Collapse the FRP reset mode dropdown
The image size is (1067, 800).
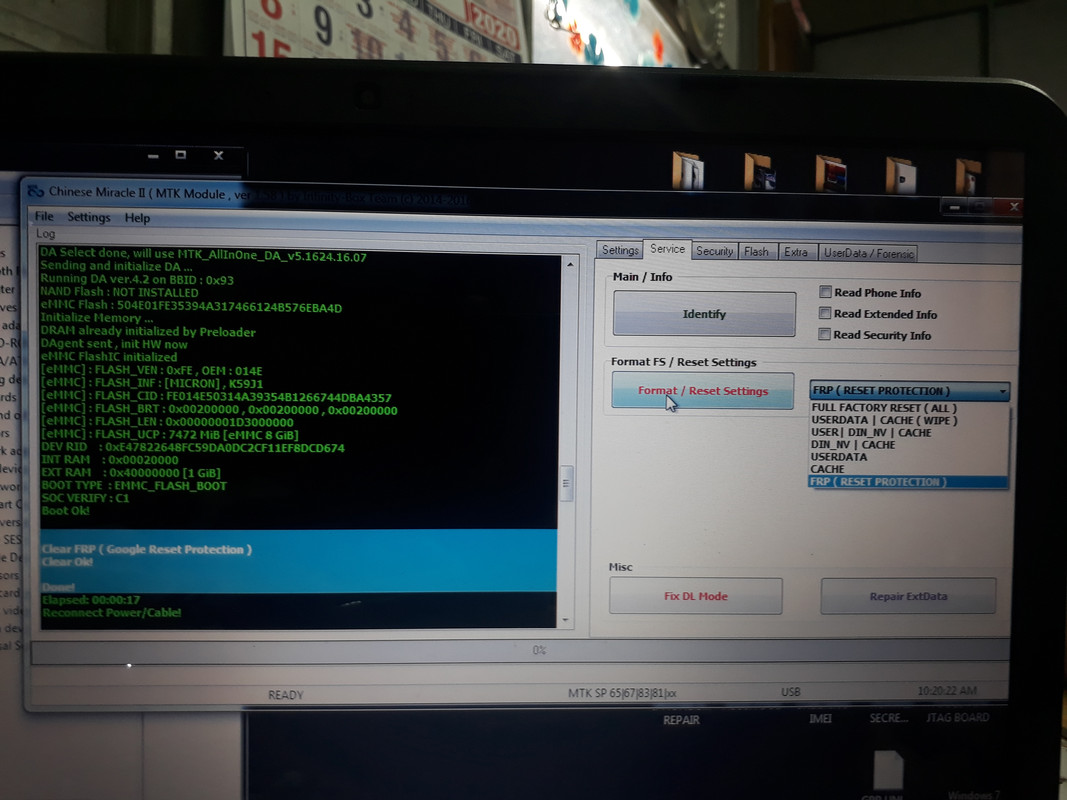click(1002, 391)
